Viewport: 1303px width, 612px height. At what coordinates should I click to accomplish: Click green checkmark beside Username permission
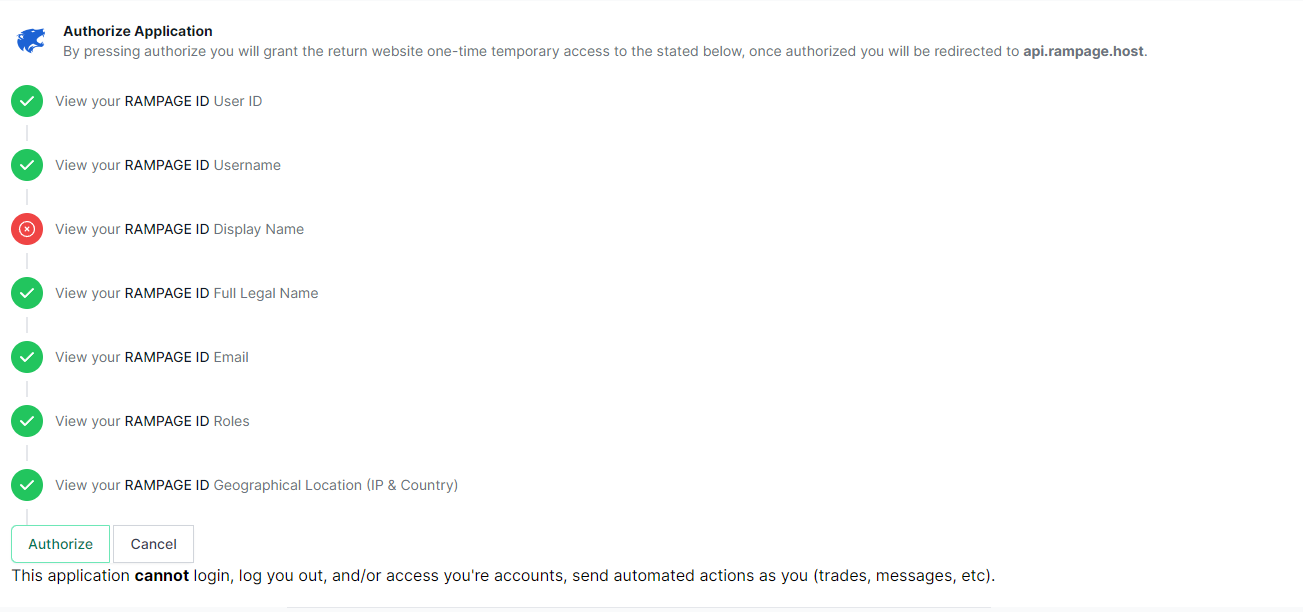pos(27,165)
